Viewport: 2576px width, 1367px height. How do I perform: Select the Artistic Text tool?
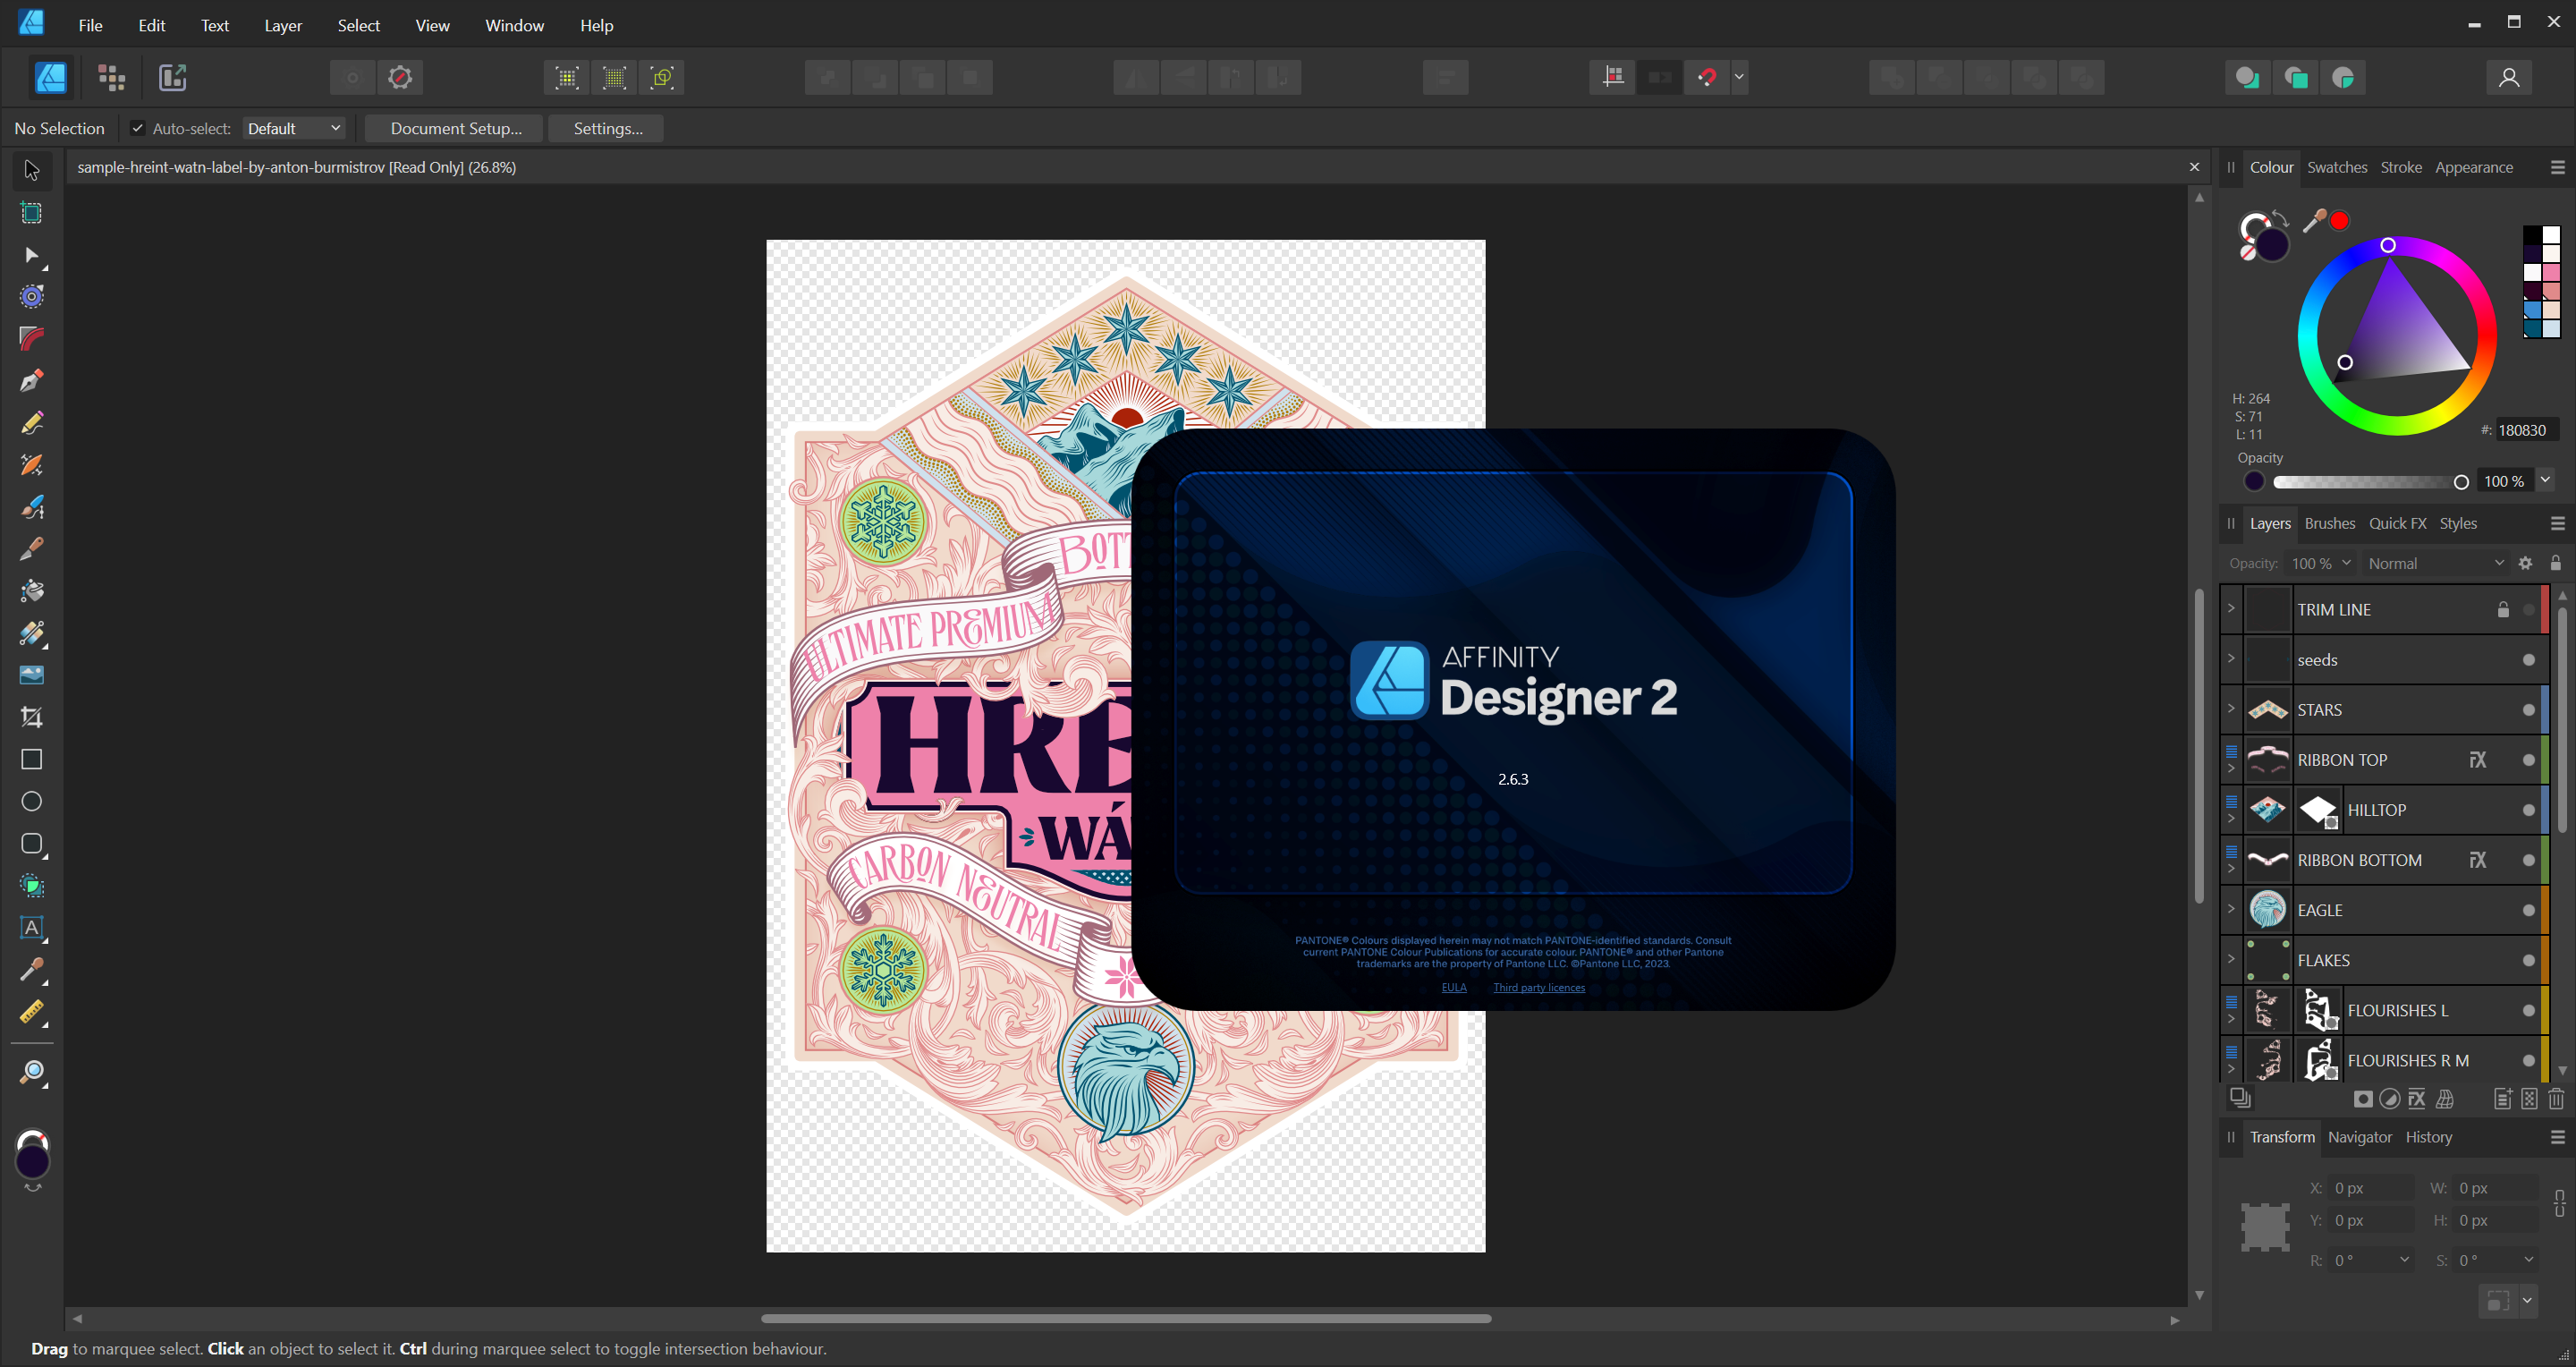[x=32, y=928]
